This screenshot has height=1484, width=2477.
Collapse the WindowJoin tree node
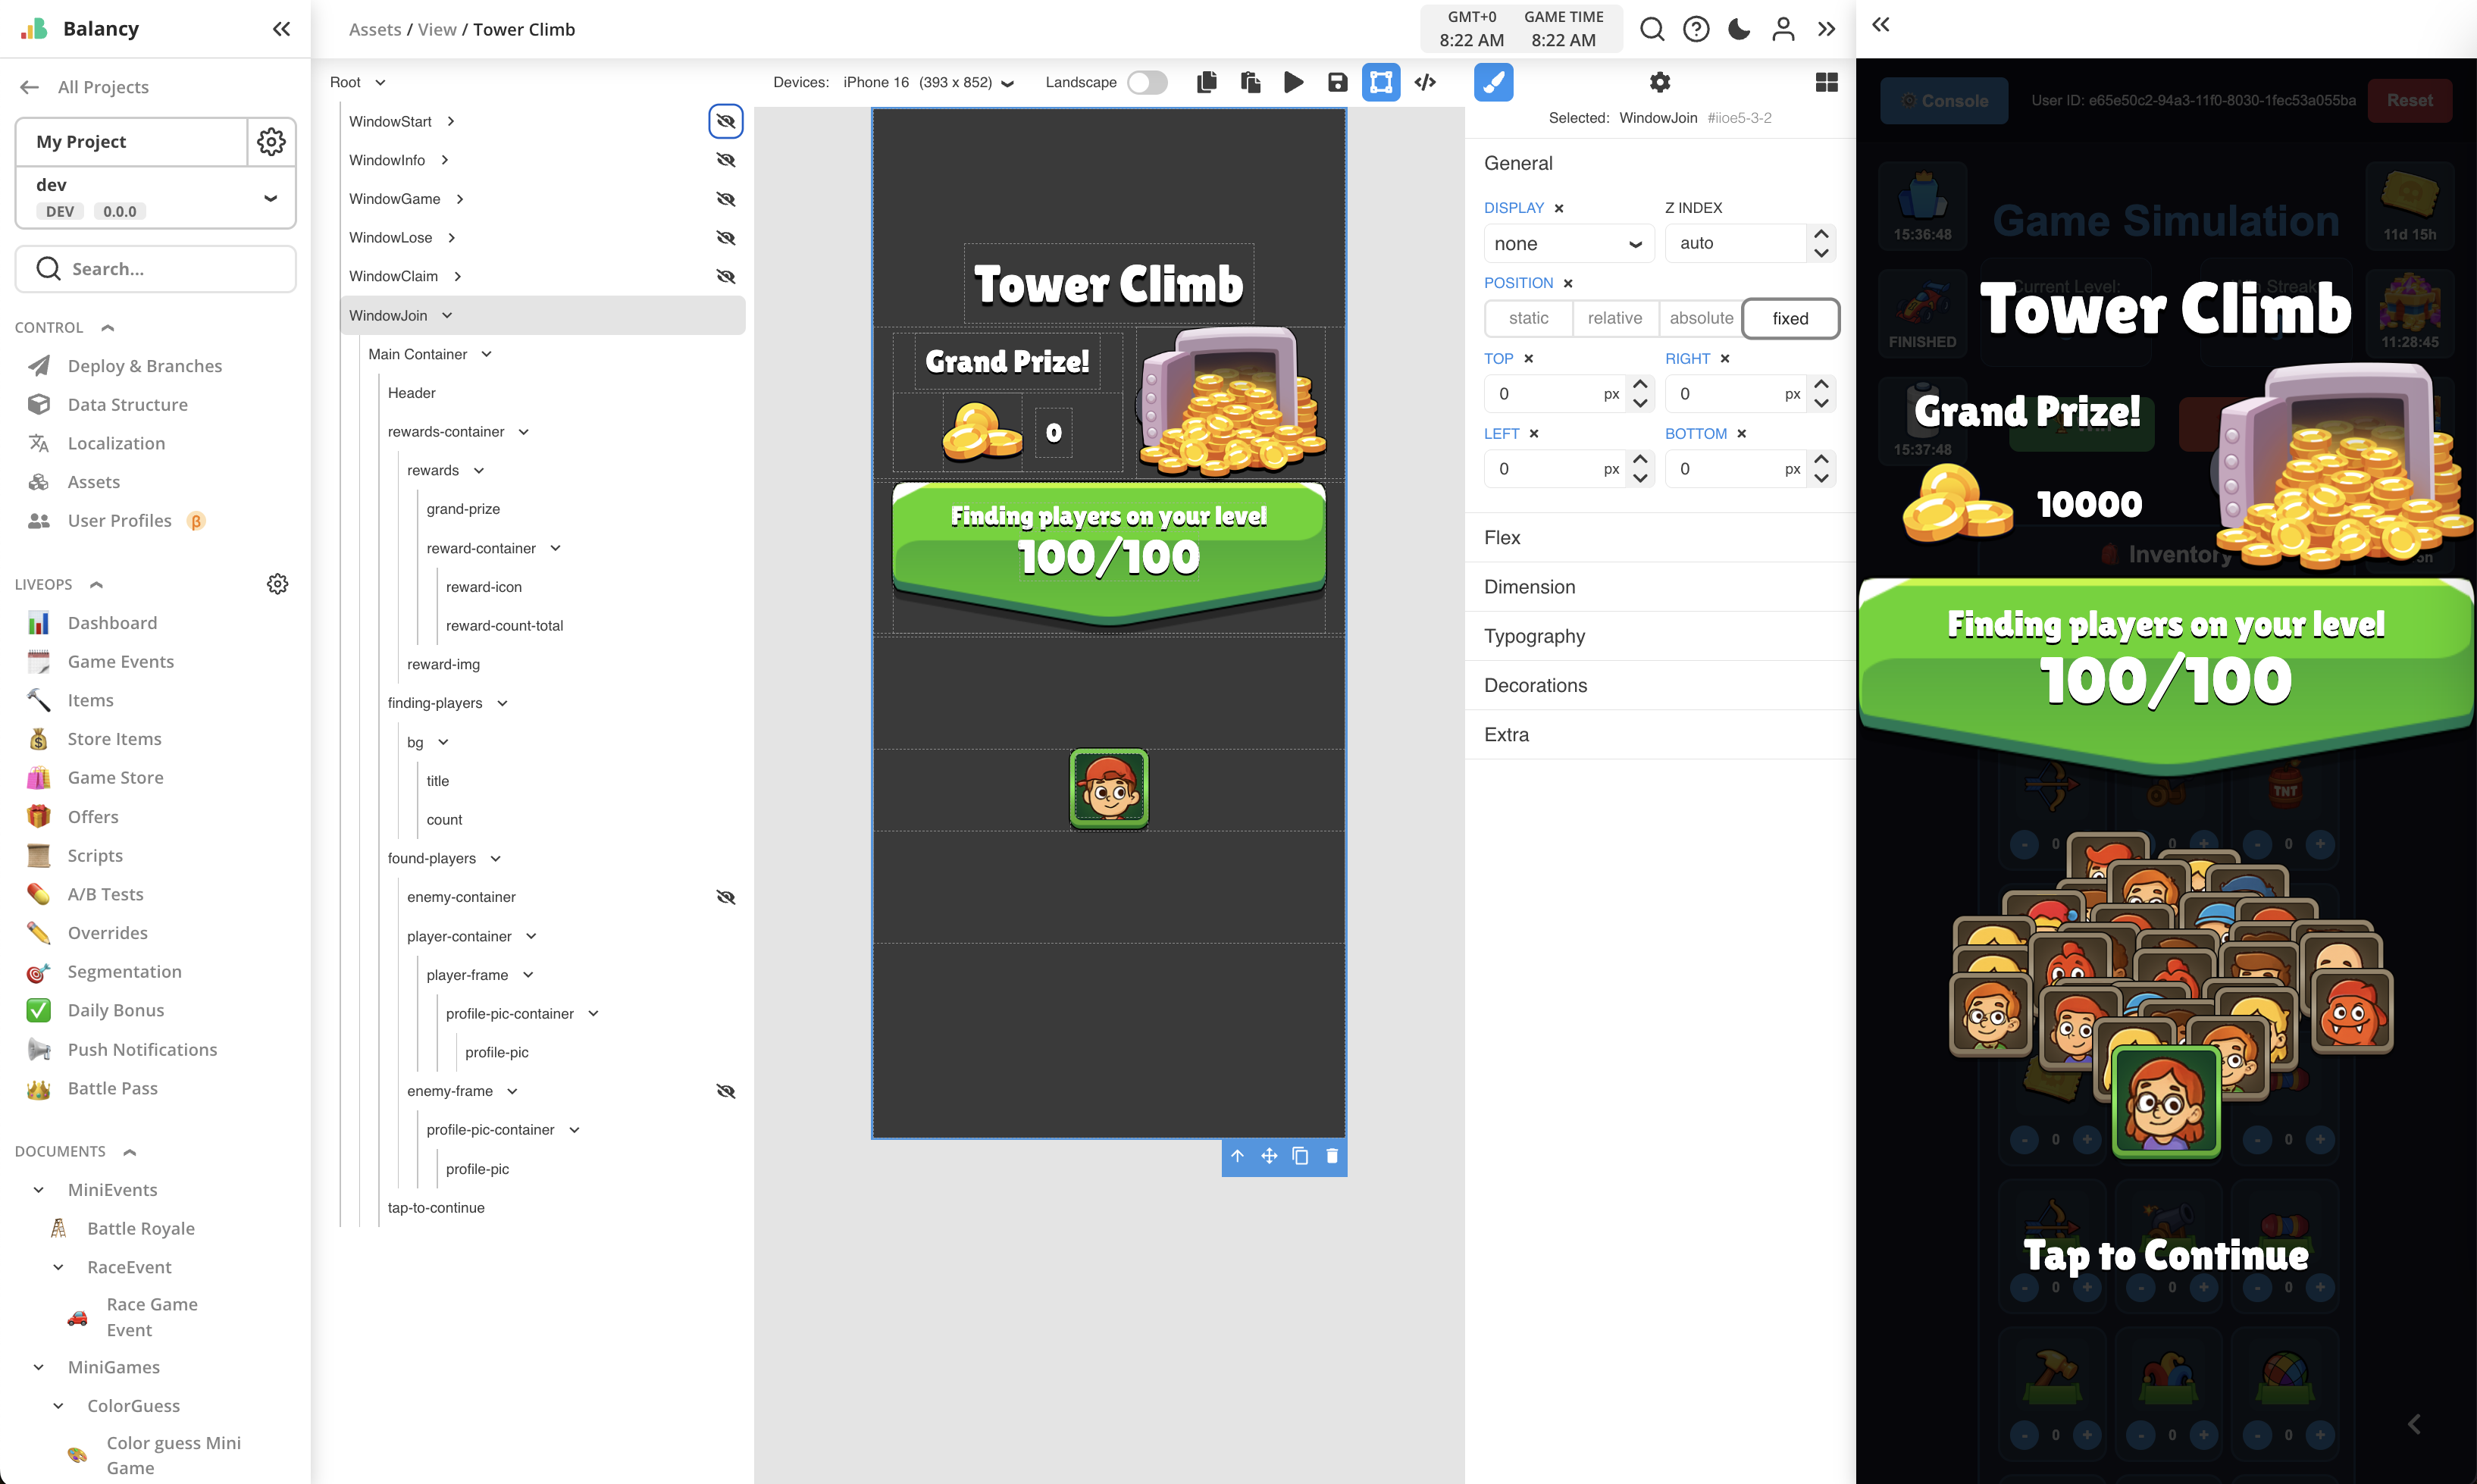(x=447, y=315)
